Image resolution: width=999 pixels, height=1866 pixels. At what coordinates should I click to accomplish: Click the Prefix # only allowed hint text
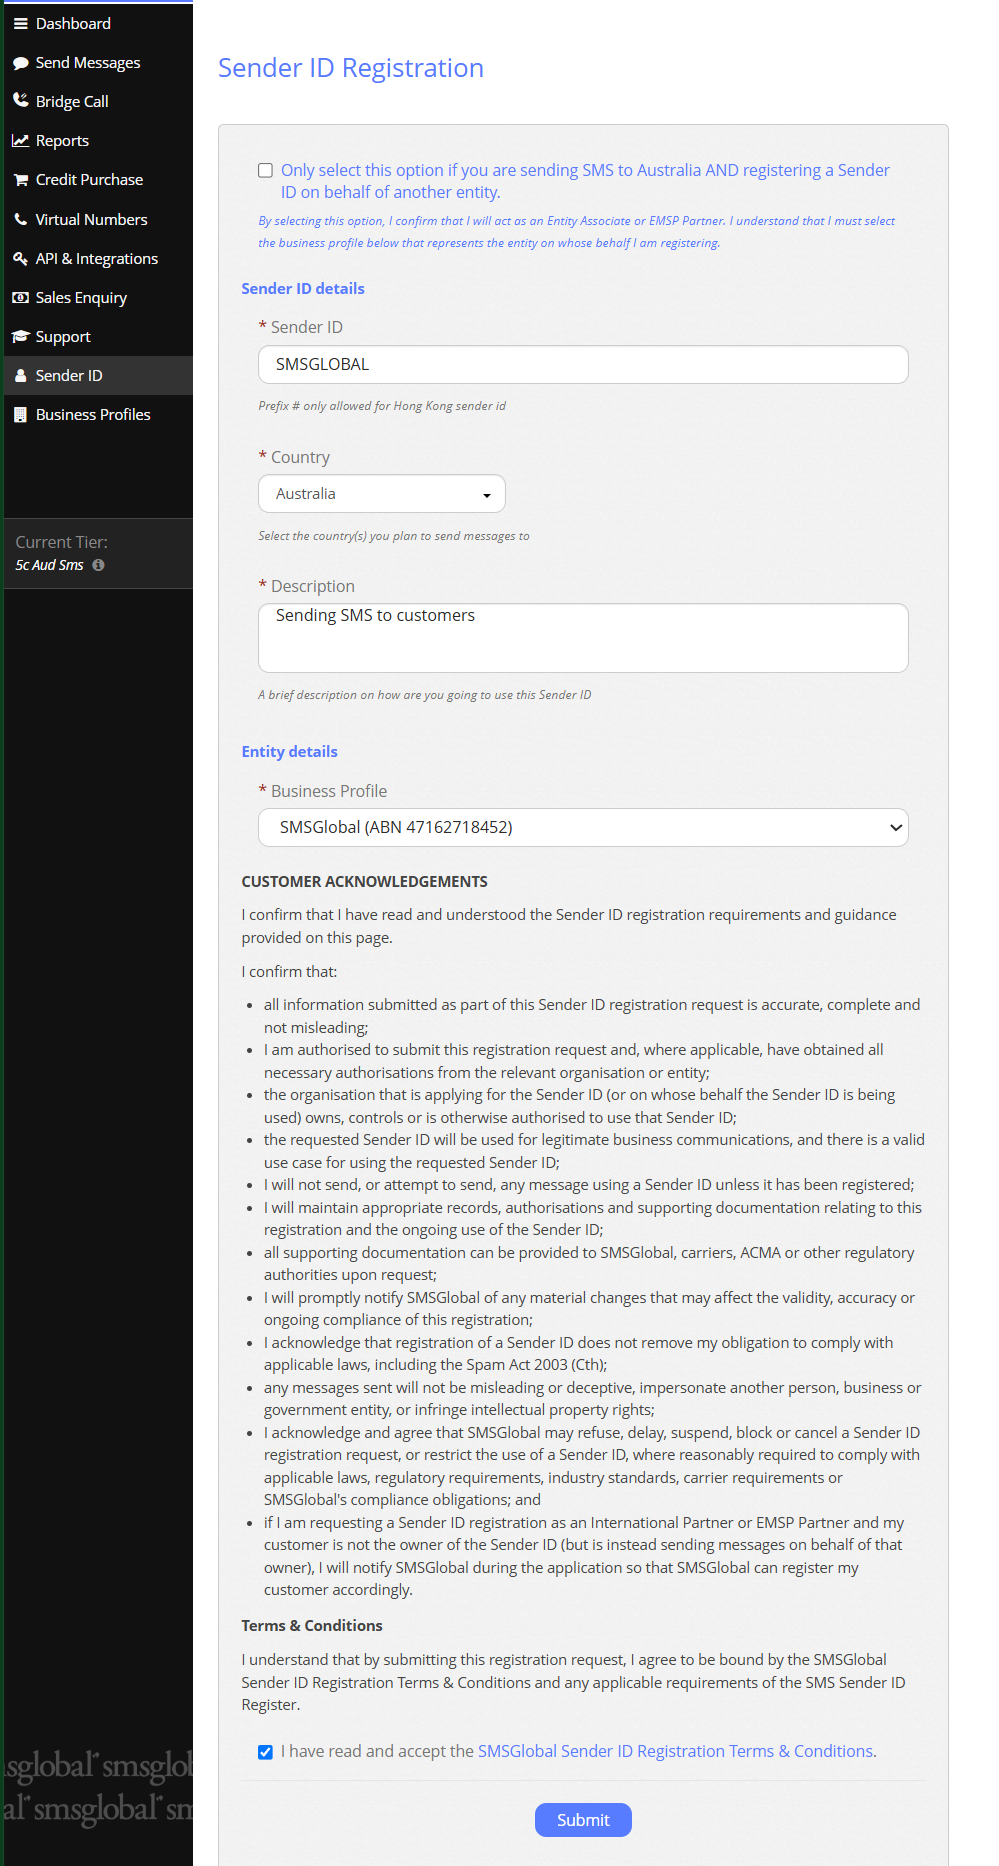(x=382, y=406)
